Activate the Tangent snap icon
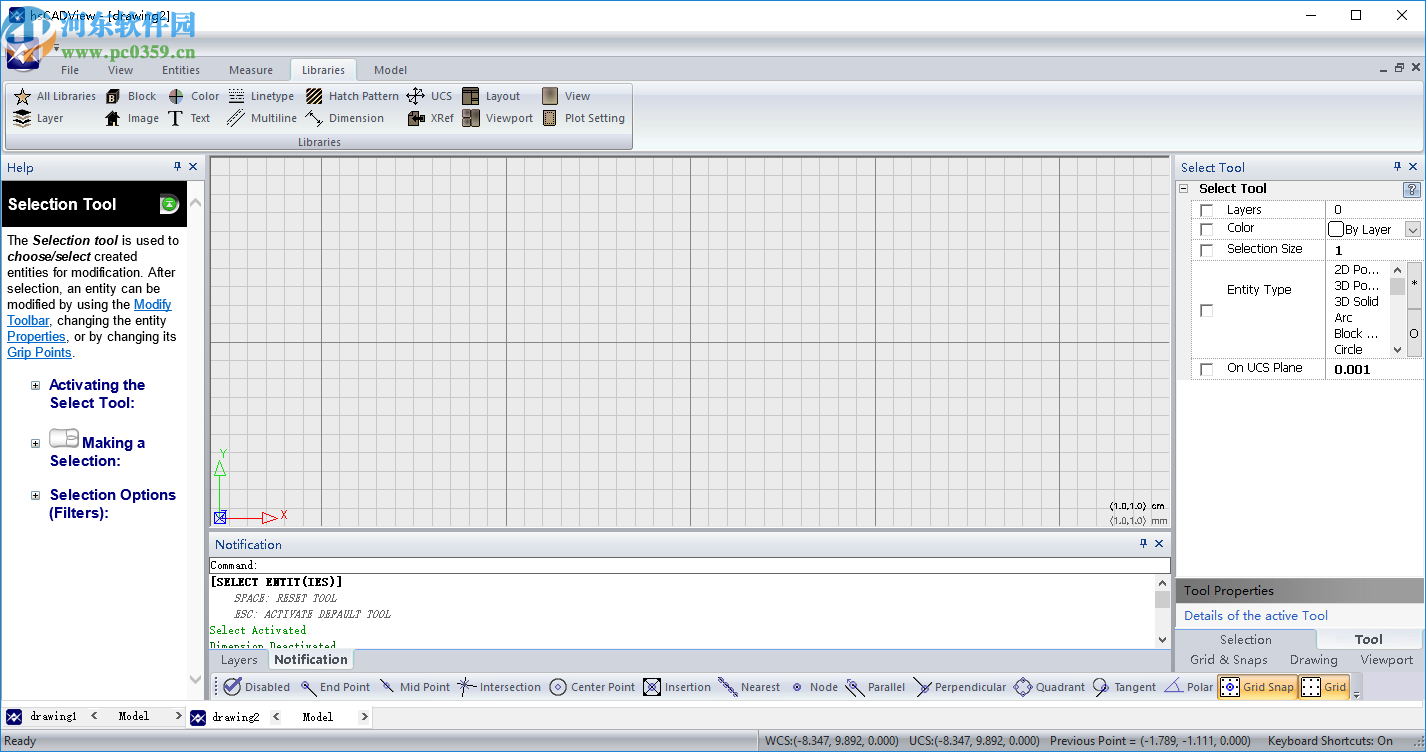Image resolution: width=1426 pixels, height=752 pixels. click(1101, 687)
